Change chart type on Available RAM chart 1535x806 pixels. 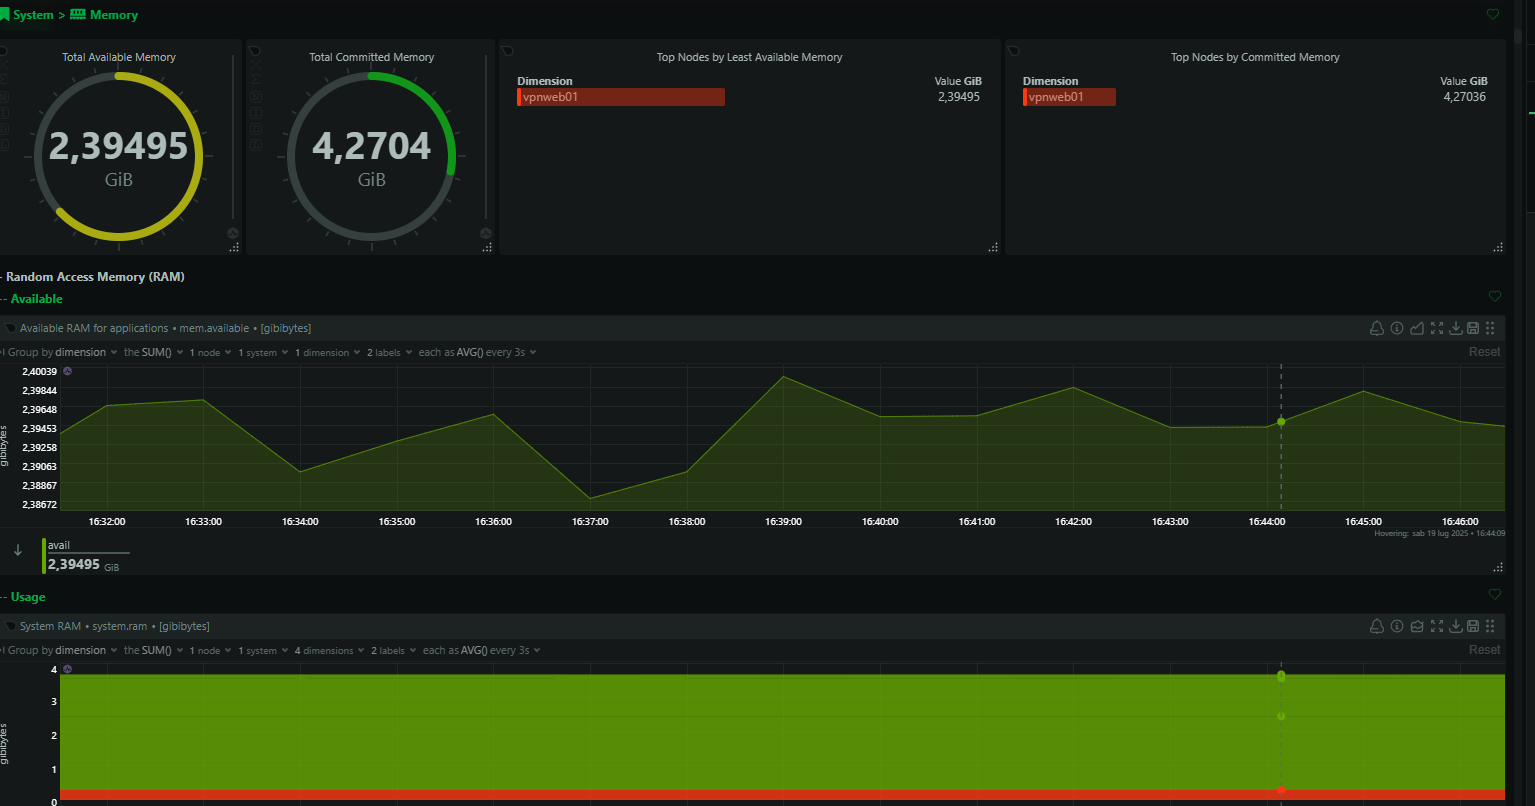pyautogui.click(x=1417, y=328)
